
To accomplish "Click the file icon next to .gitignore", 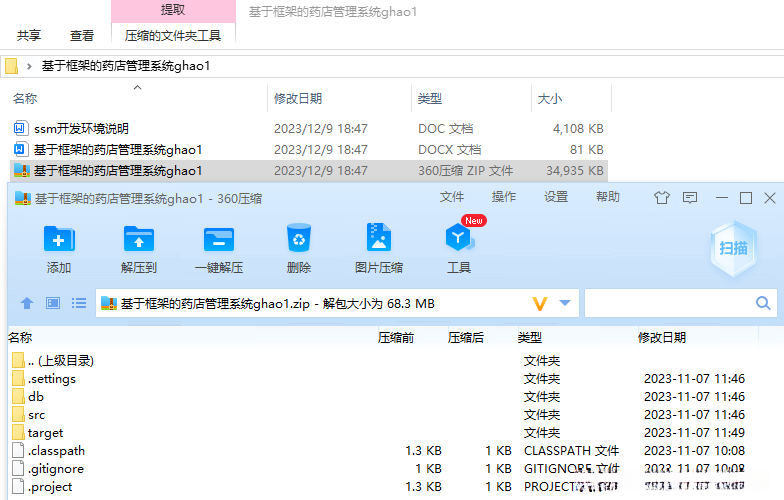I will (x=18, y=468).
